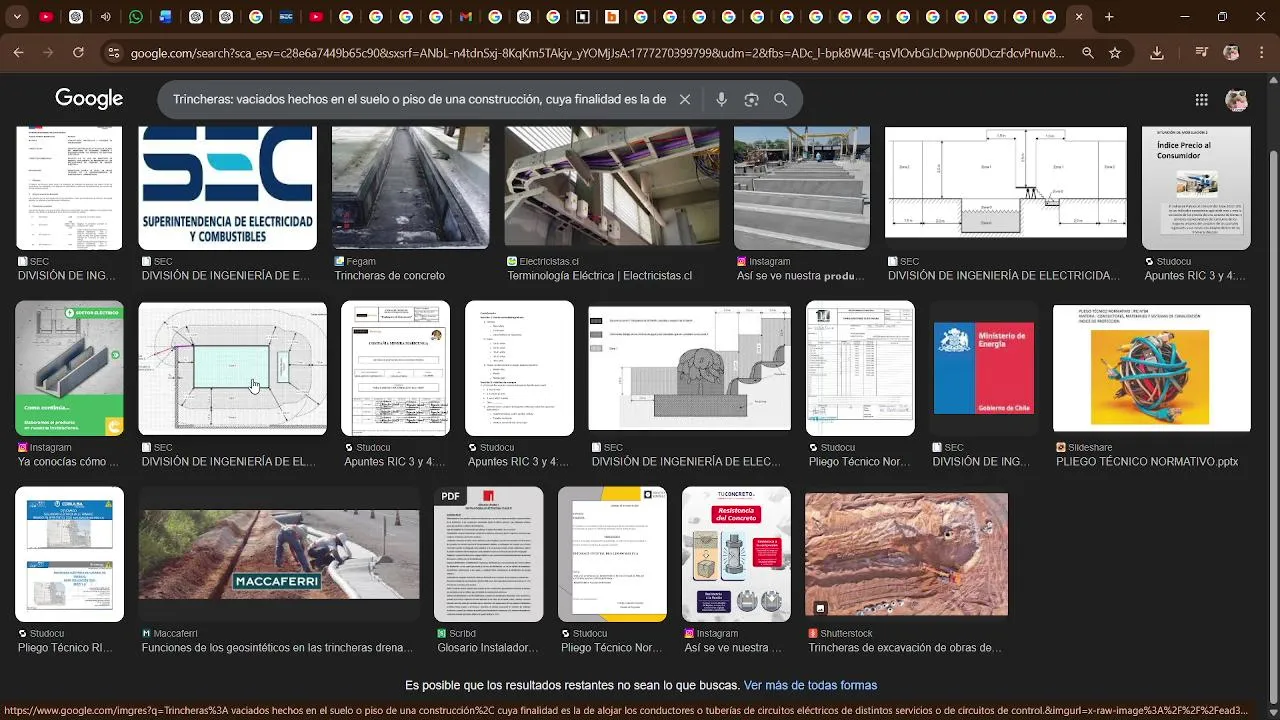Viewport: 1280px width, 720px height.
Task: Click the 'Maccaferri' source label
Action: tap(175, 633)
